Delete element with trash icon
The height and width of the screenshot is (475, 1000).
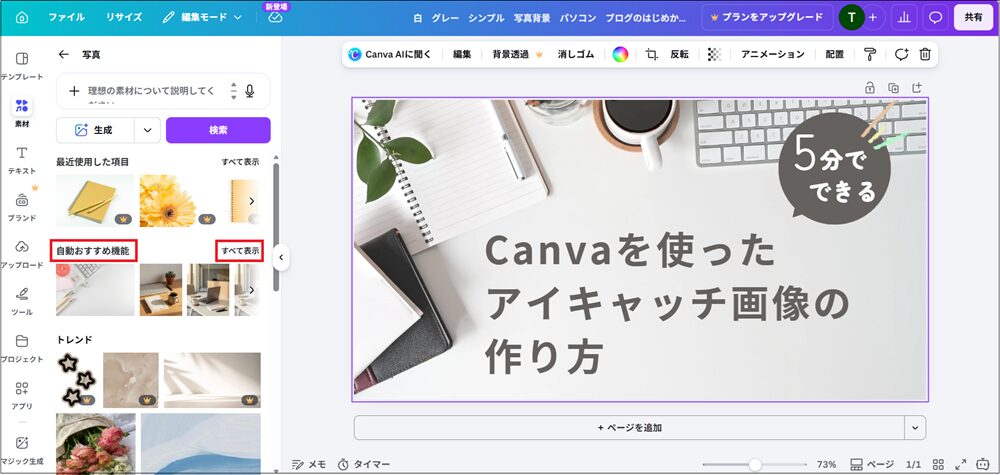(925, 55)
